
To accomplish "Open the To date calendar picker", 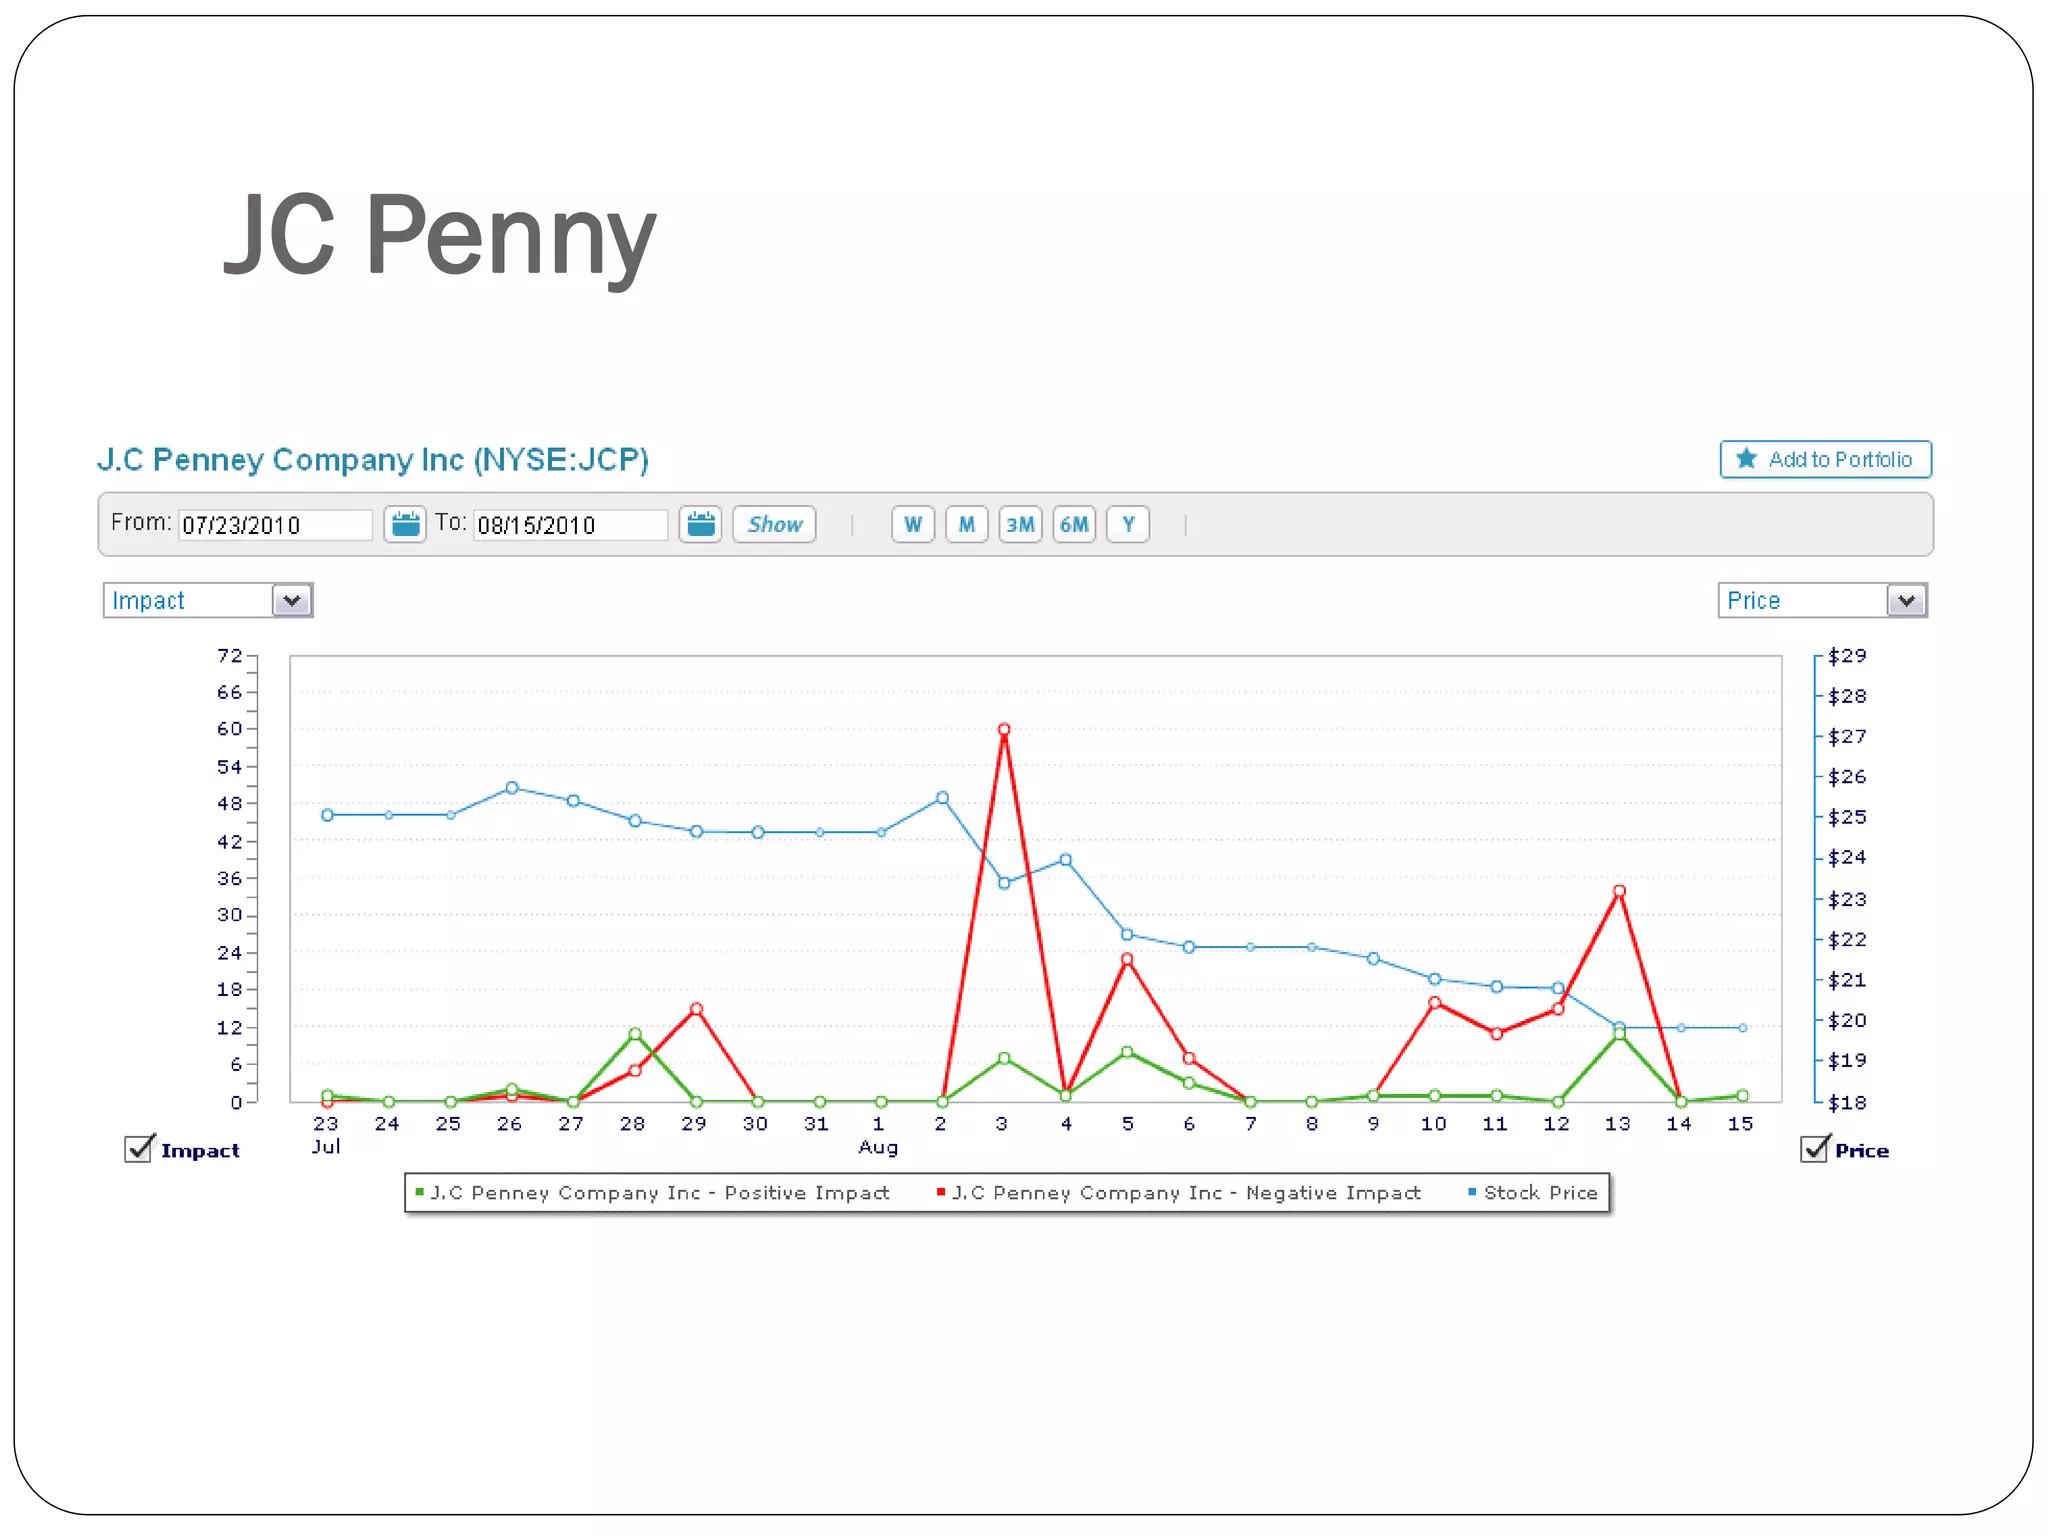I will (x=701, y=524).
